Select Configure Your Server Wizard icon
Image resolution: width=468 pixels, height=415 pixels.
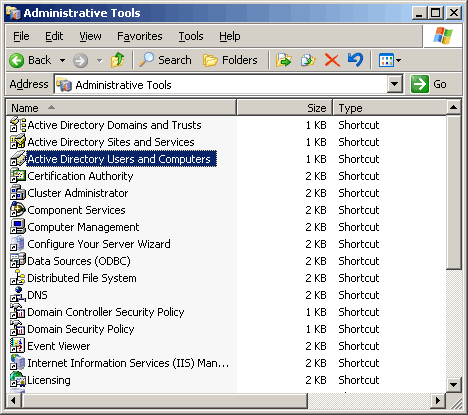18,244
